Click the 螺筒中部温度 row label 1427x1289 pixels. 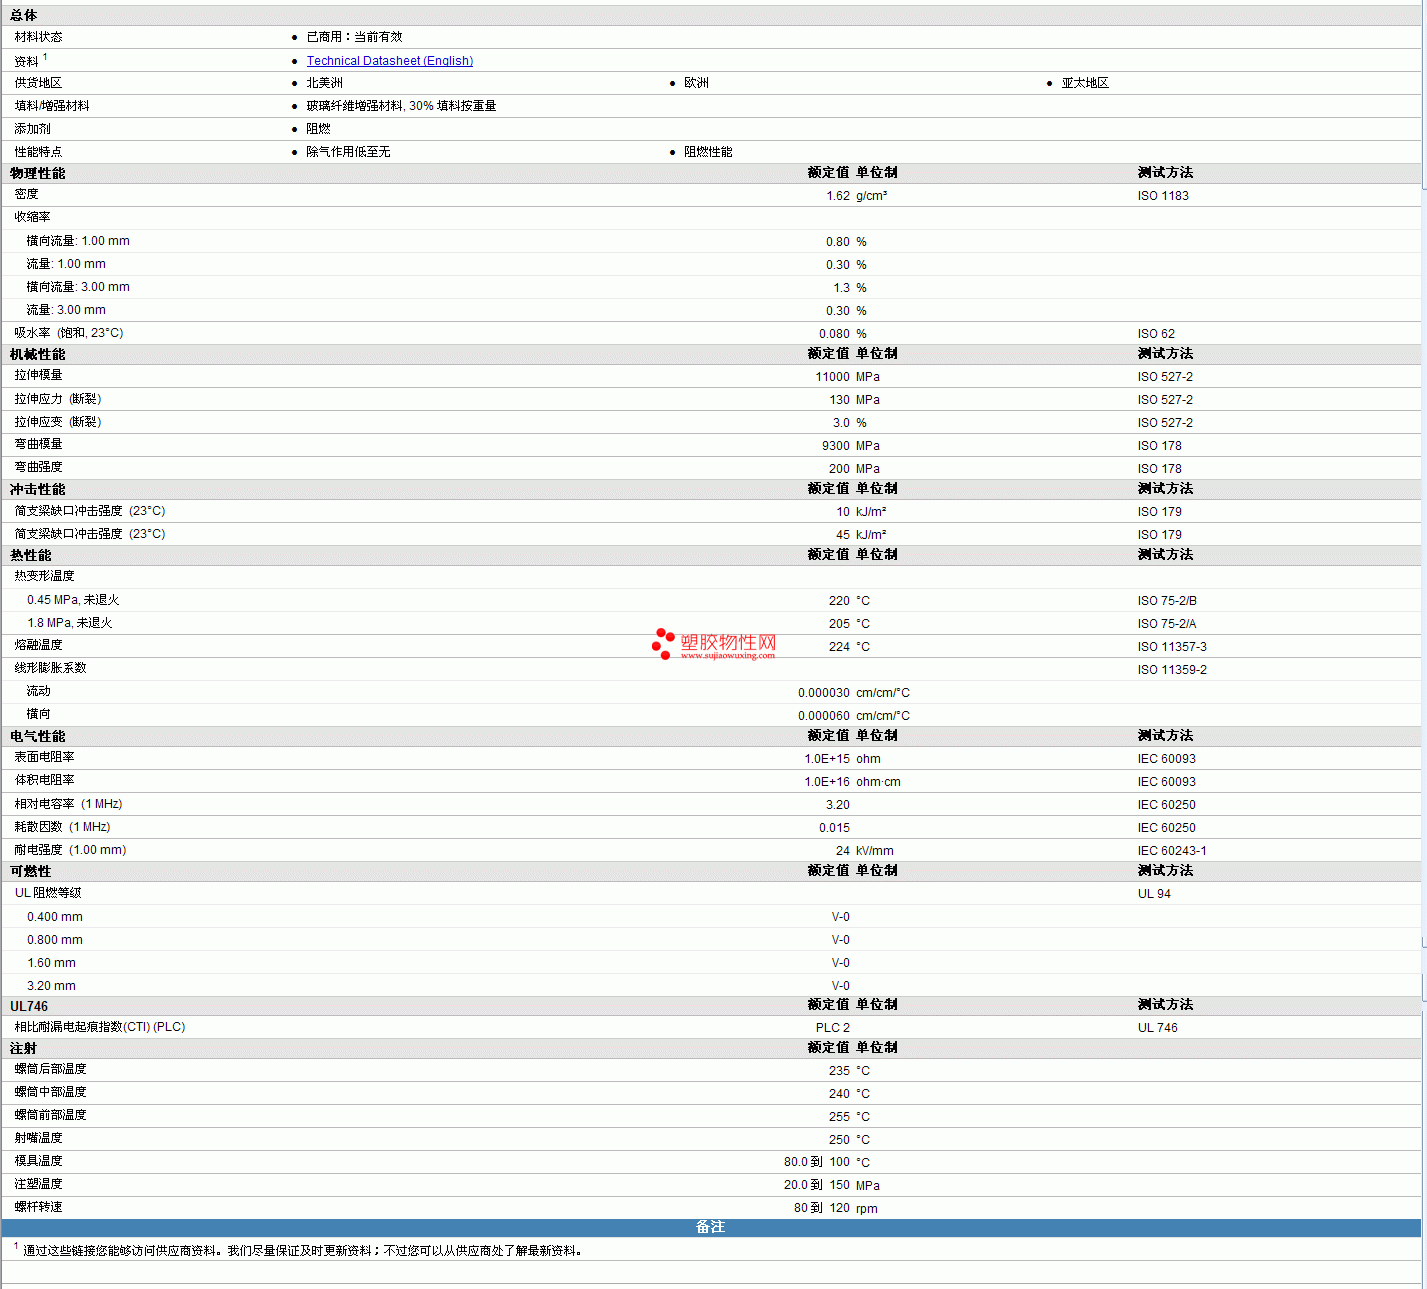tap(50, 1092)
